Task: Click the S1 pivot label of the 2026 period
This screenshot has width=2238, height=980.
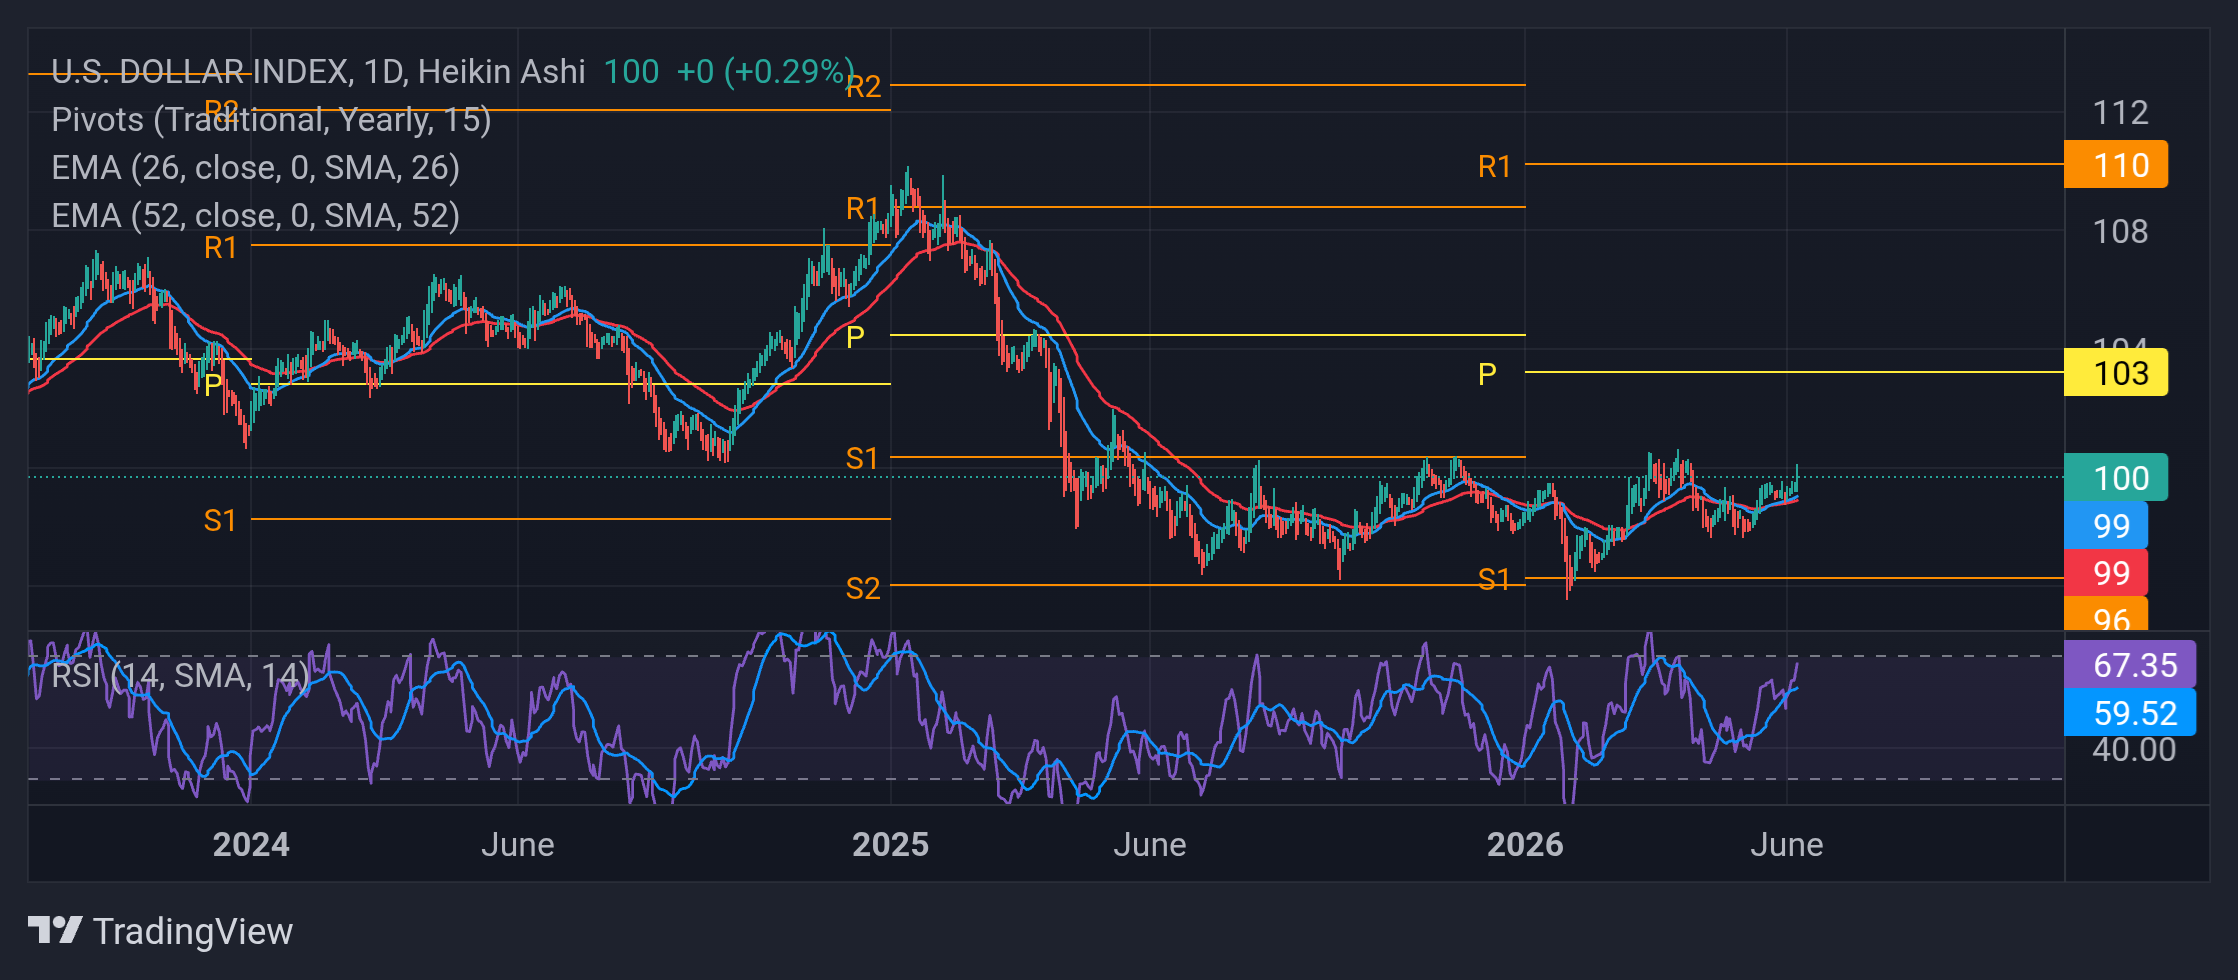Action: coord(1494,579)
